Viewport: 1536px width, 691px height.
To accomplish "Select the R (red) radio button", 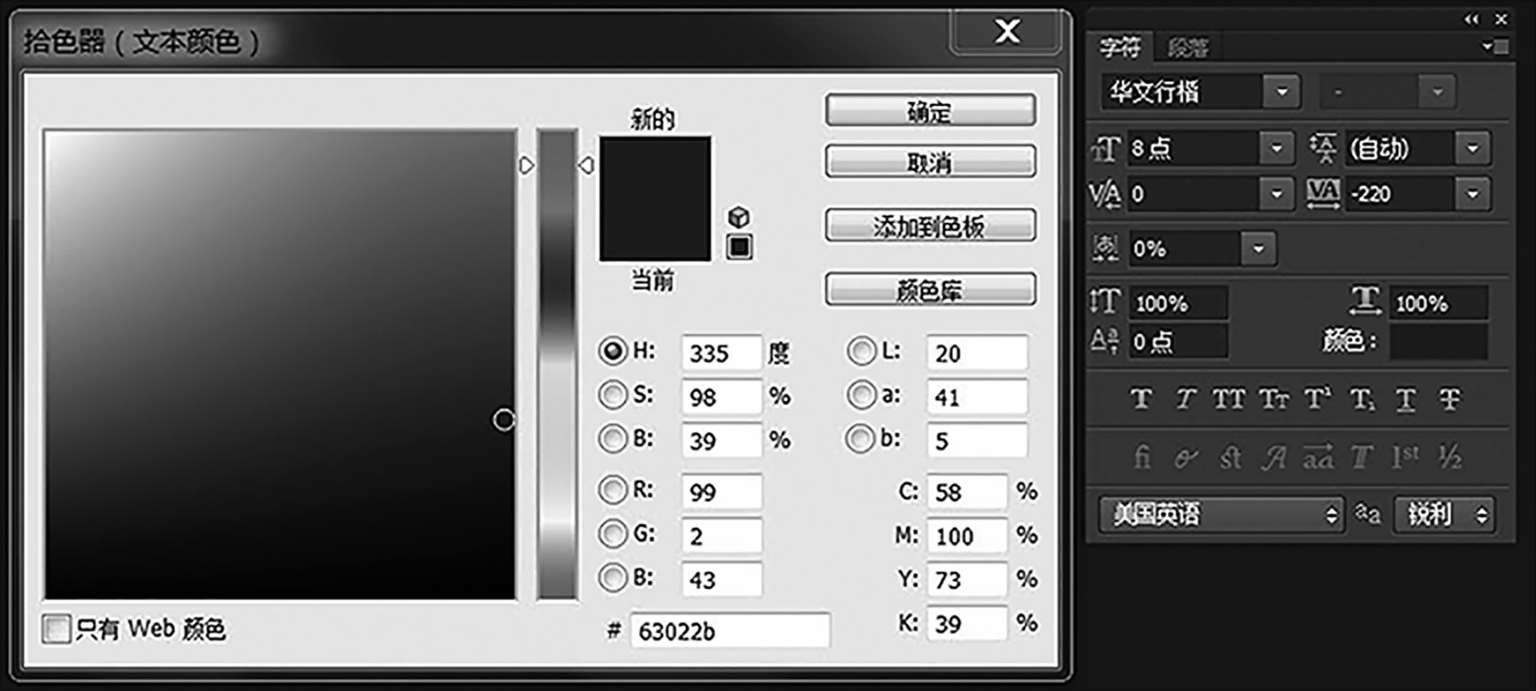I will pyautogui.click(x=612, y=490).
